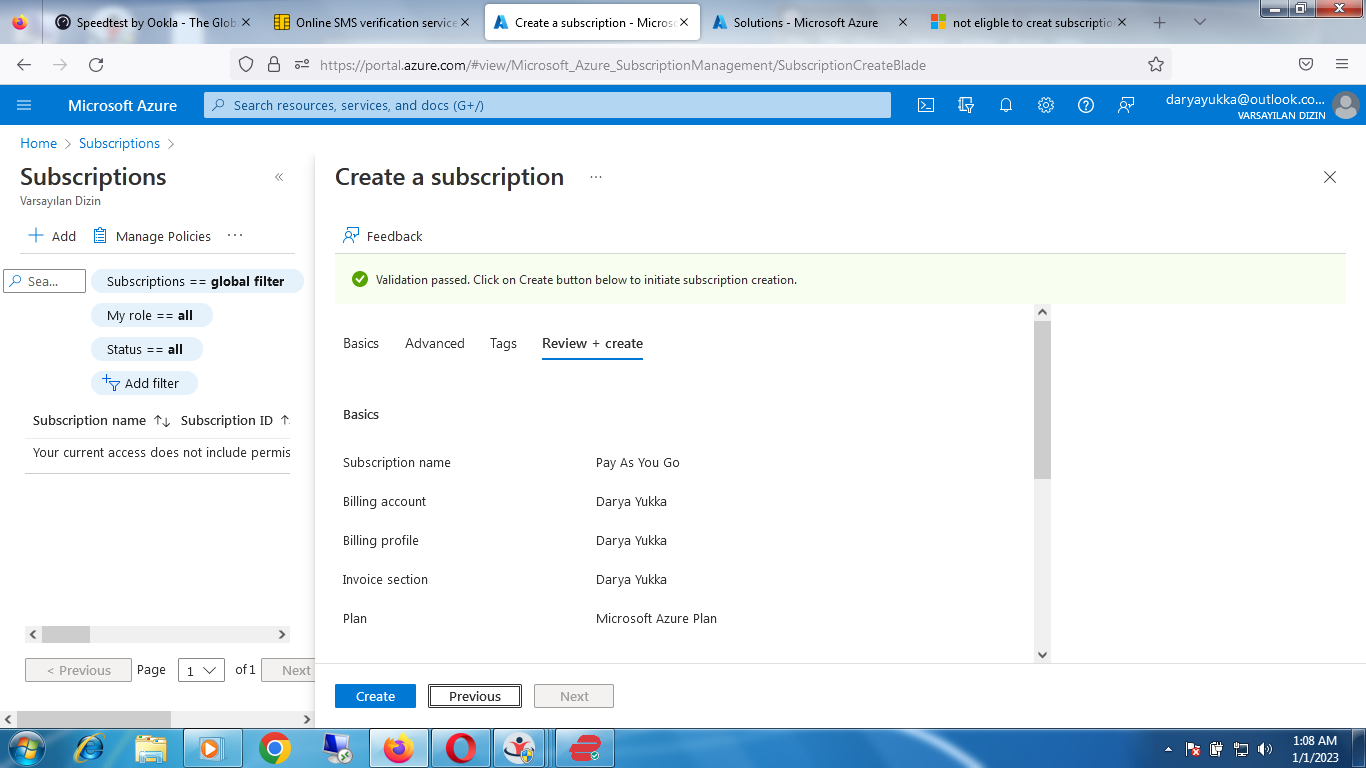The height and width of the screenshot is (768, 1366).
Task: Bookmark this page with the star icon
Action: (1156, 65)
